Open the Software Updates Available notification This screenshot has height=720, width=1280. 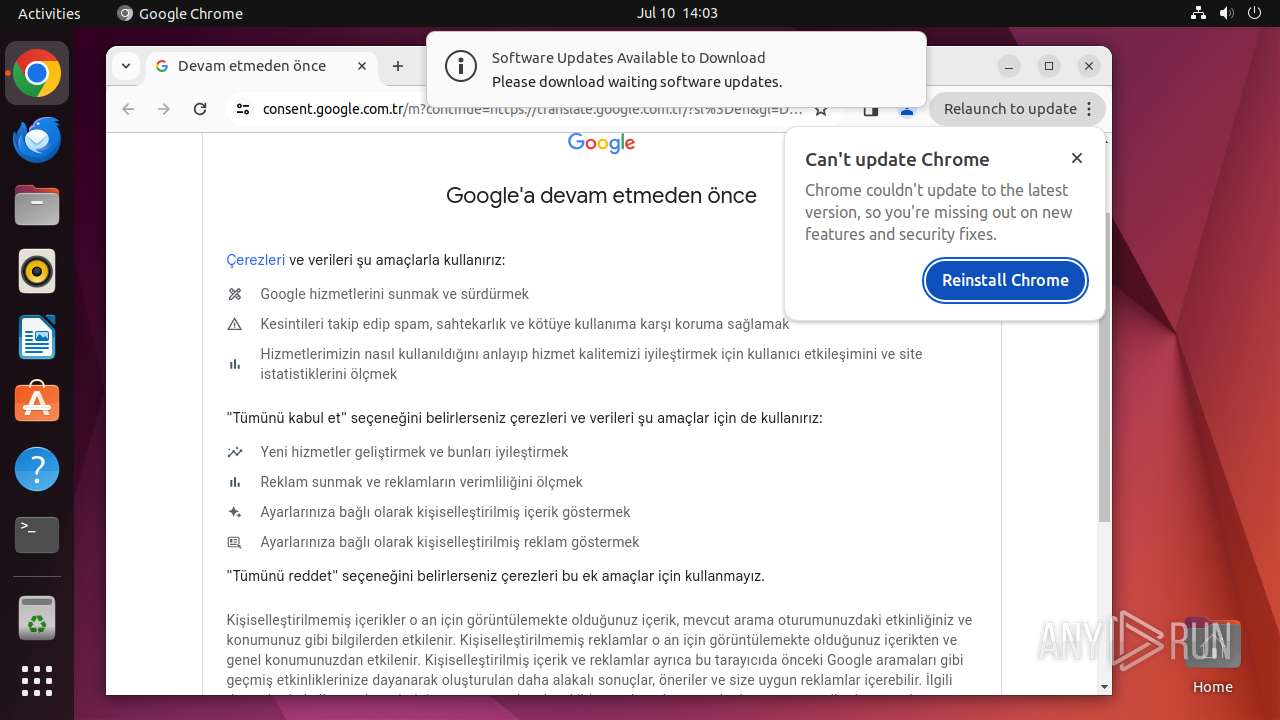(x=676, y=69)
